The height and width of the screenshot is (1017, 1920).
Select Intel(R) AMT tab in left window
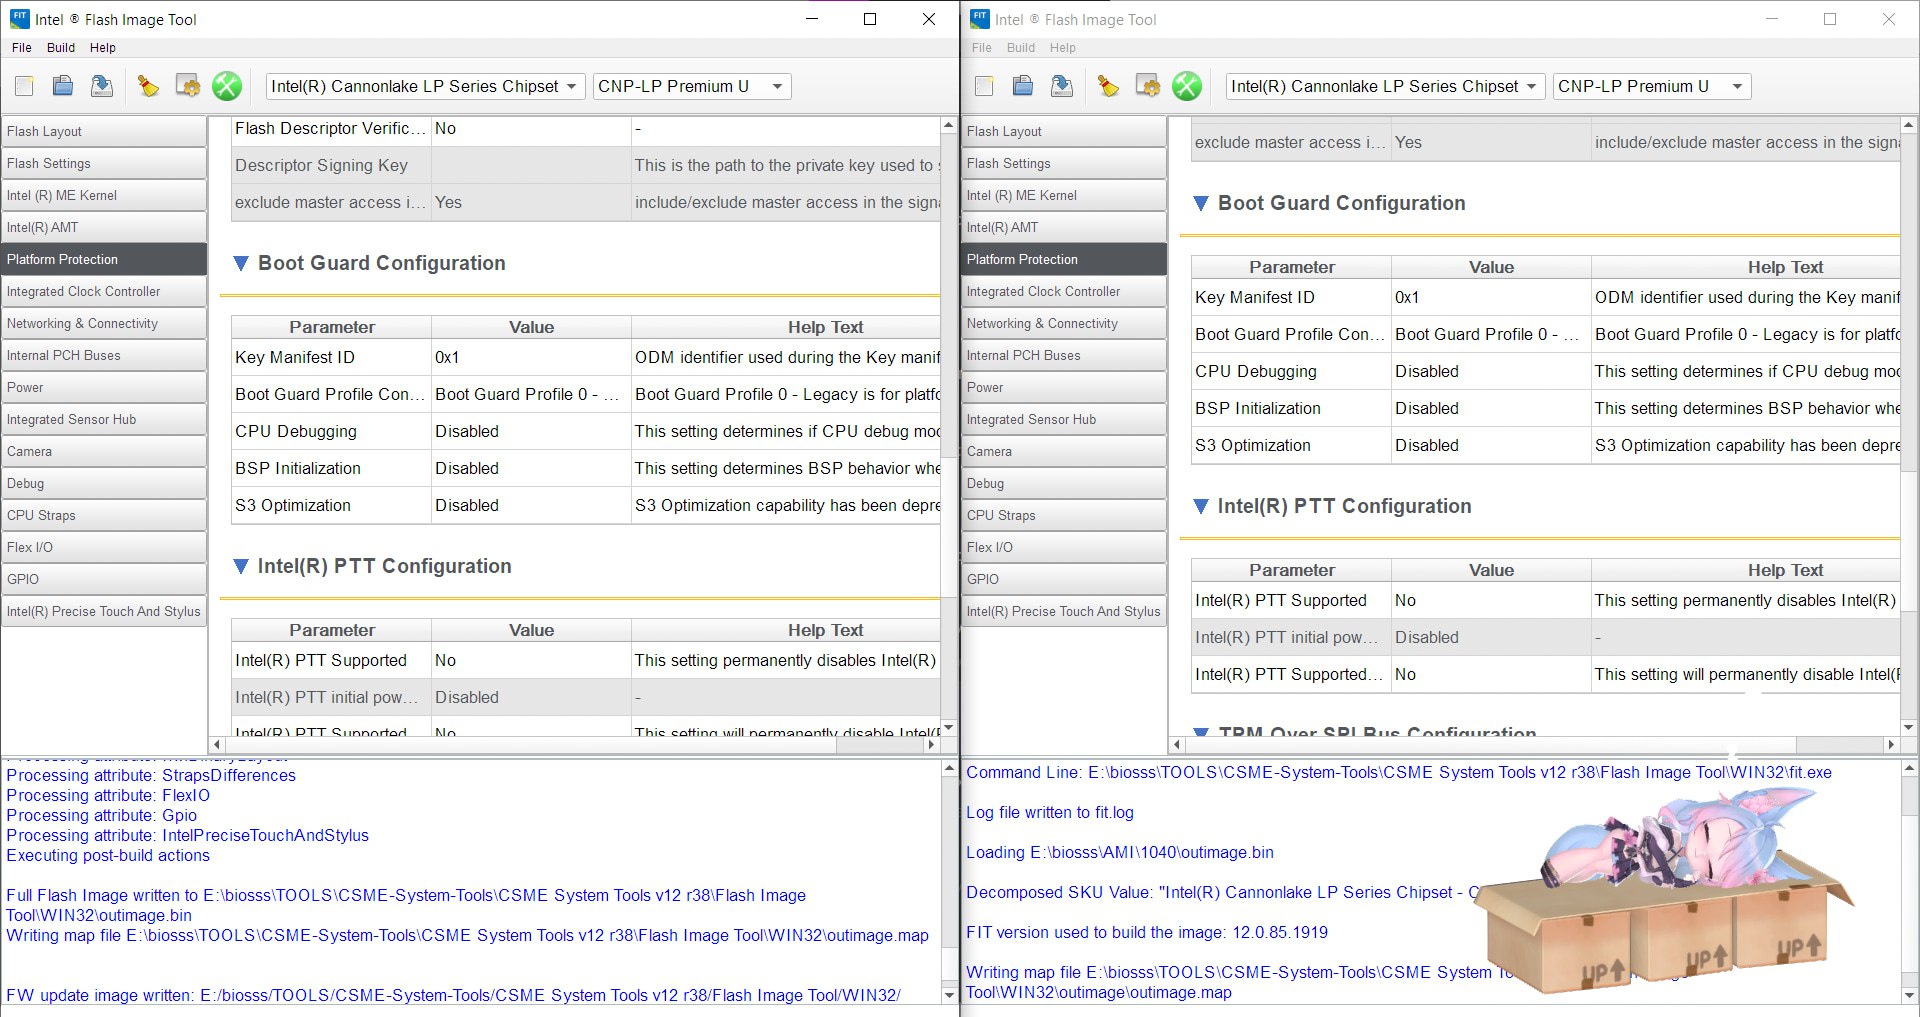104,227
